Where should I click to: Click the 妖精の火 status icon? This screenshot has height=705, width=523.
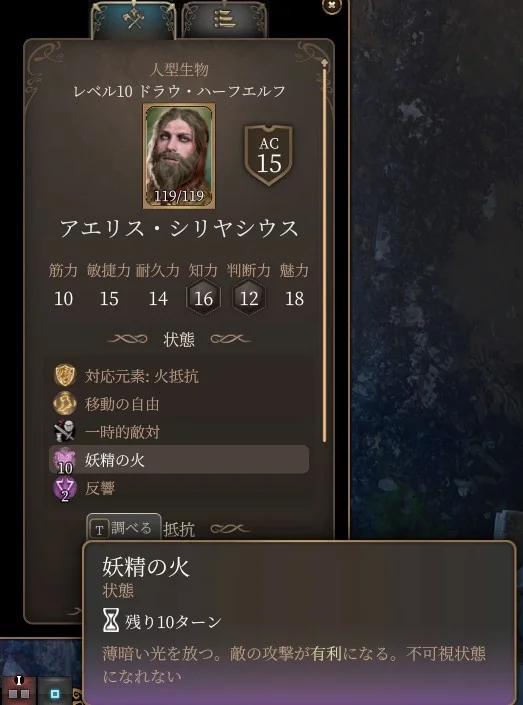(x=65, y=460)
